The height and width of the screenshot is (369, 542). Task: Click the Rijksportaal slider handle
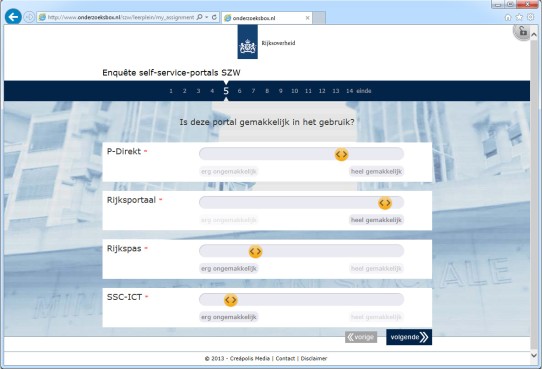point(385,203)
